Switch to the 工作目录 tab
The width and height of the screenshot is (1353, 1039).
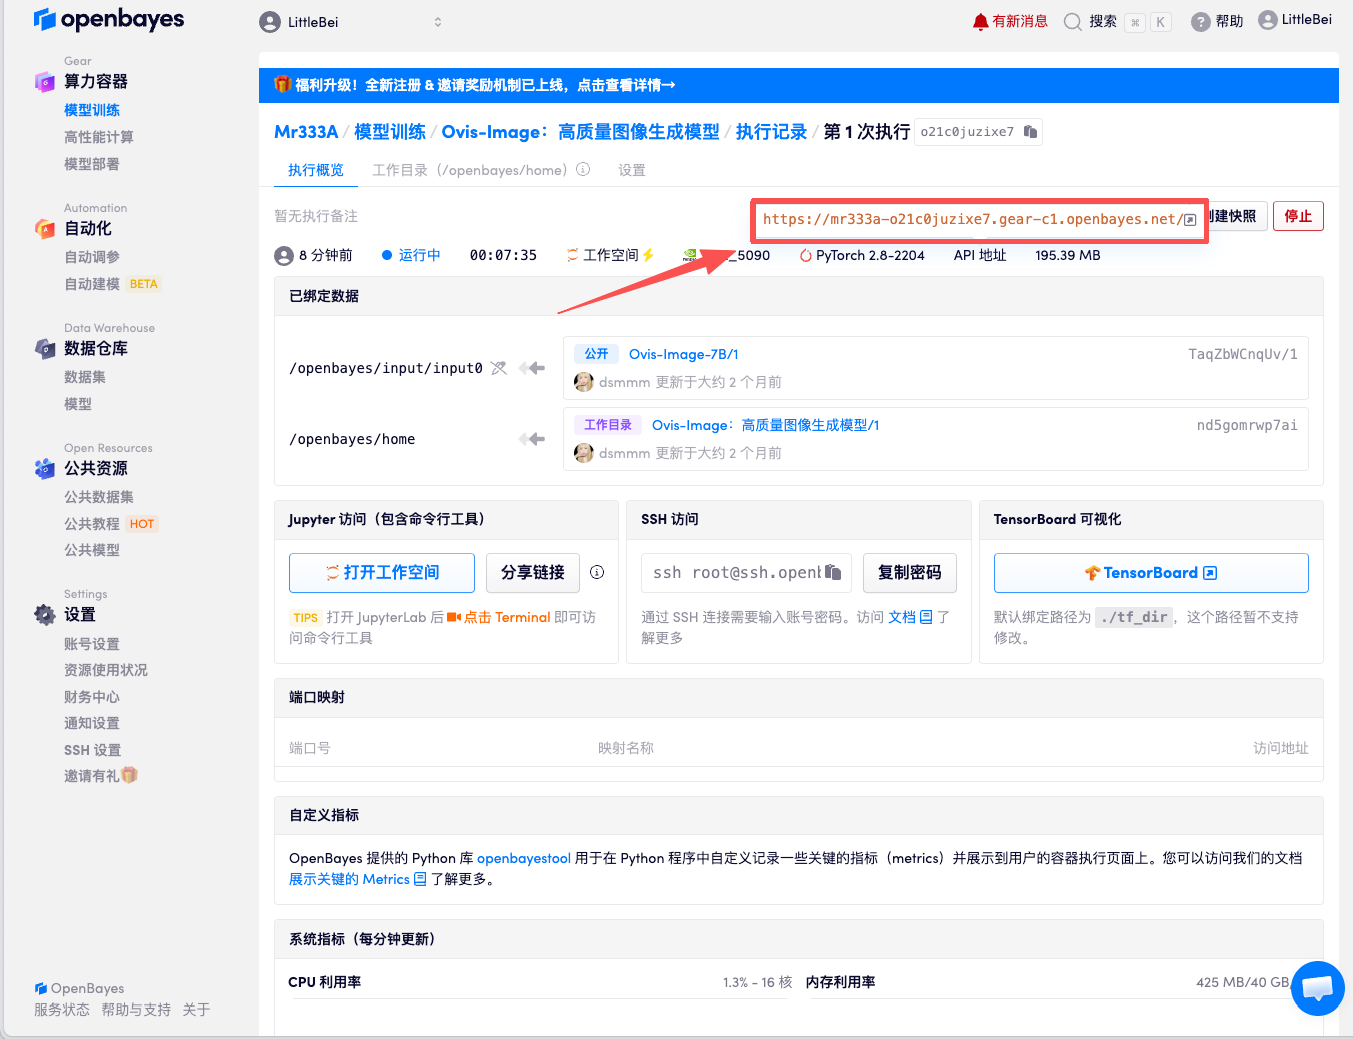click(x=470, y=170)
